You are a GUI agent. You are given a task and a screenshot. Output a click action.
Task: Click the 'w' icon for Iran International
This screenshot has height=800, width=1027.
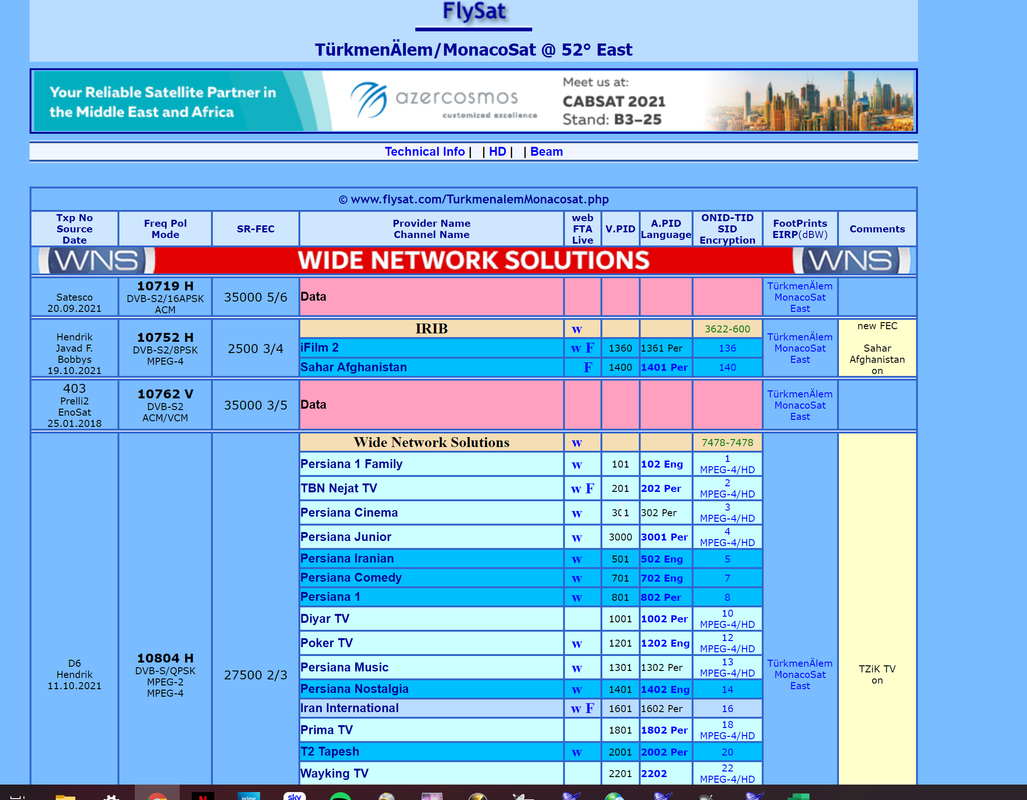click(x=576, y=709)
